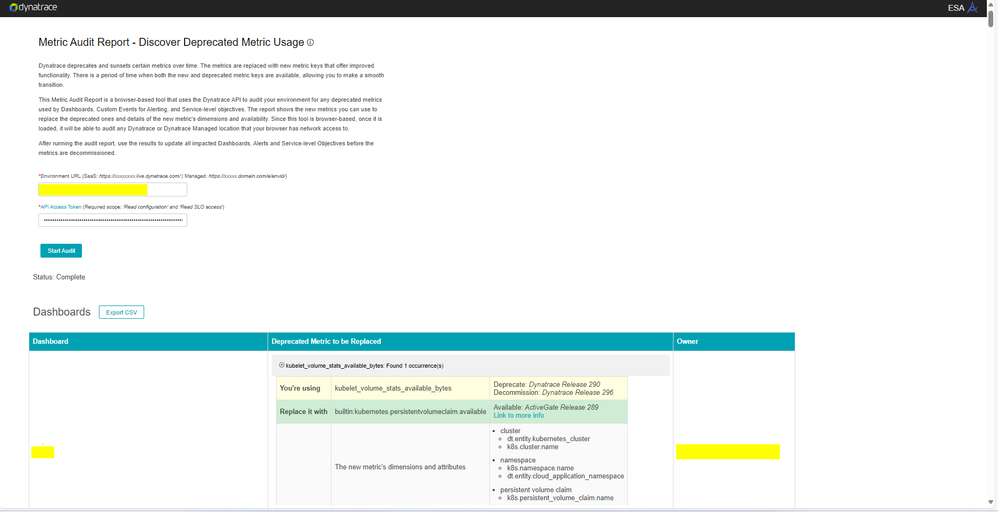998x512 pixels.
Task: Open the API Access Token link
Action: tap(61, 207)
